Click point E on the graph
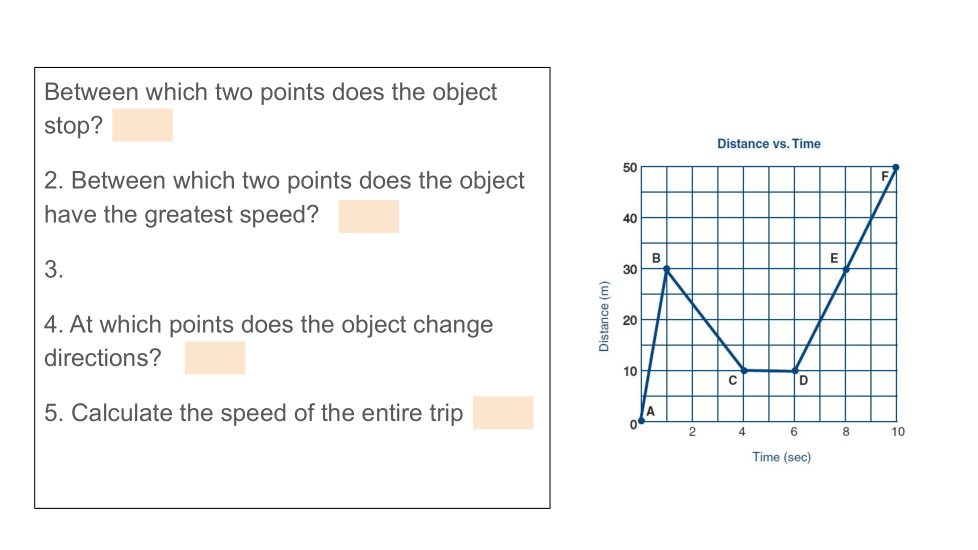This screenshot has width=978, height=550. coord(846,268)
